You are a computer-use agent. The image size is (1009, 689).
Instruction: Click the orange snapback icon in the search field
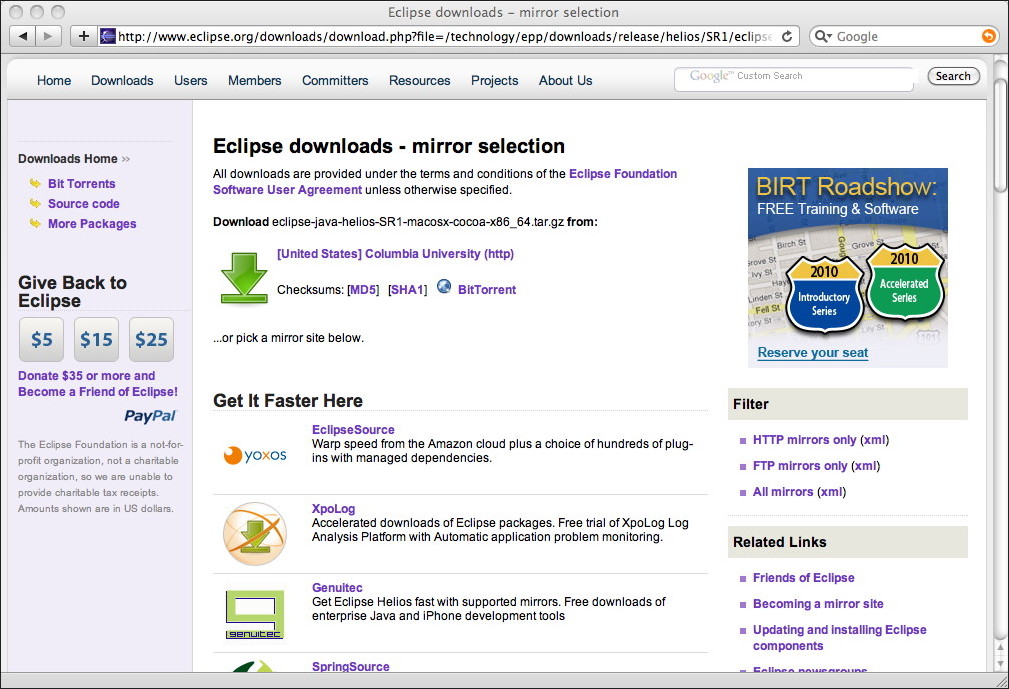point(988,37)
